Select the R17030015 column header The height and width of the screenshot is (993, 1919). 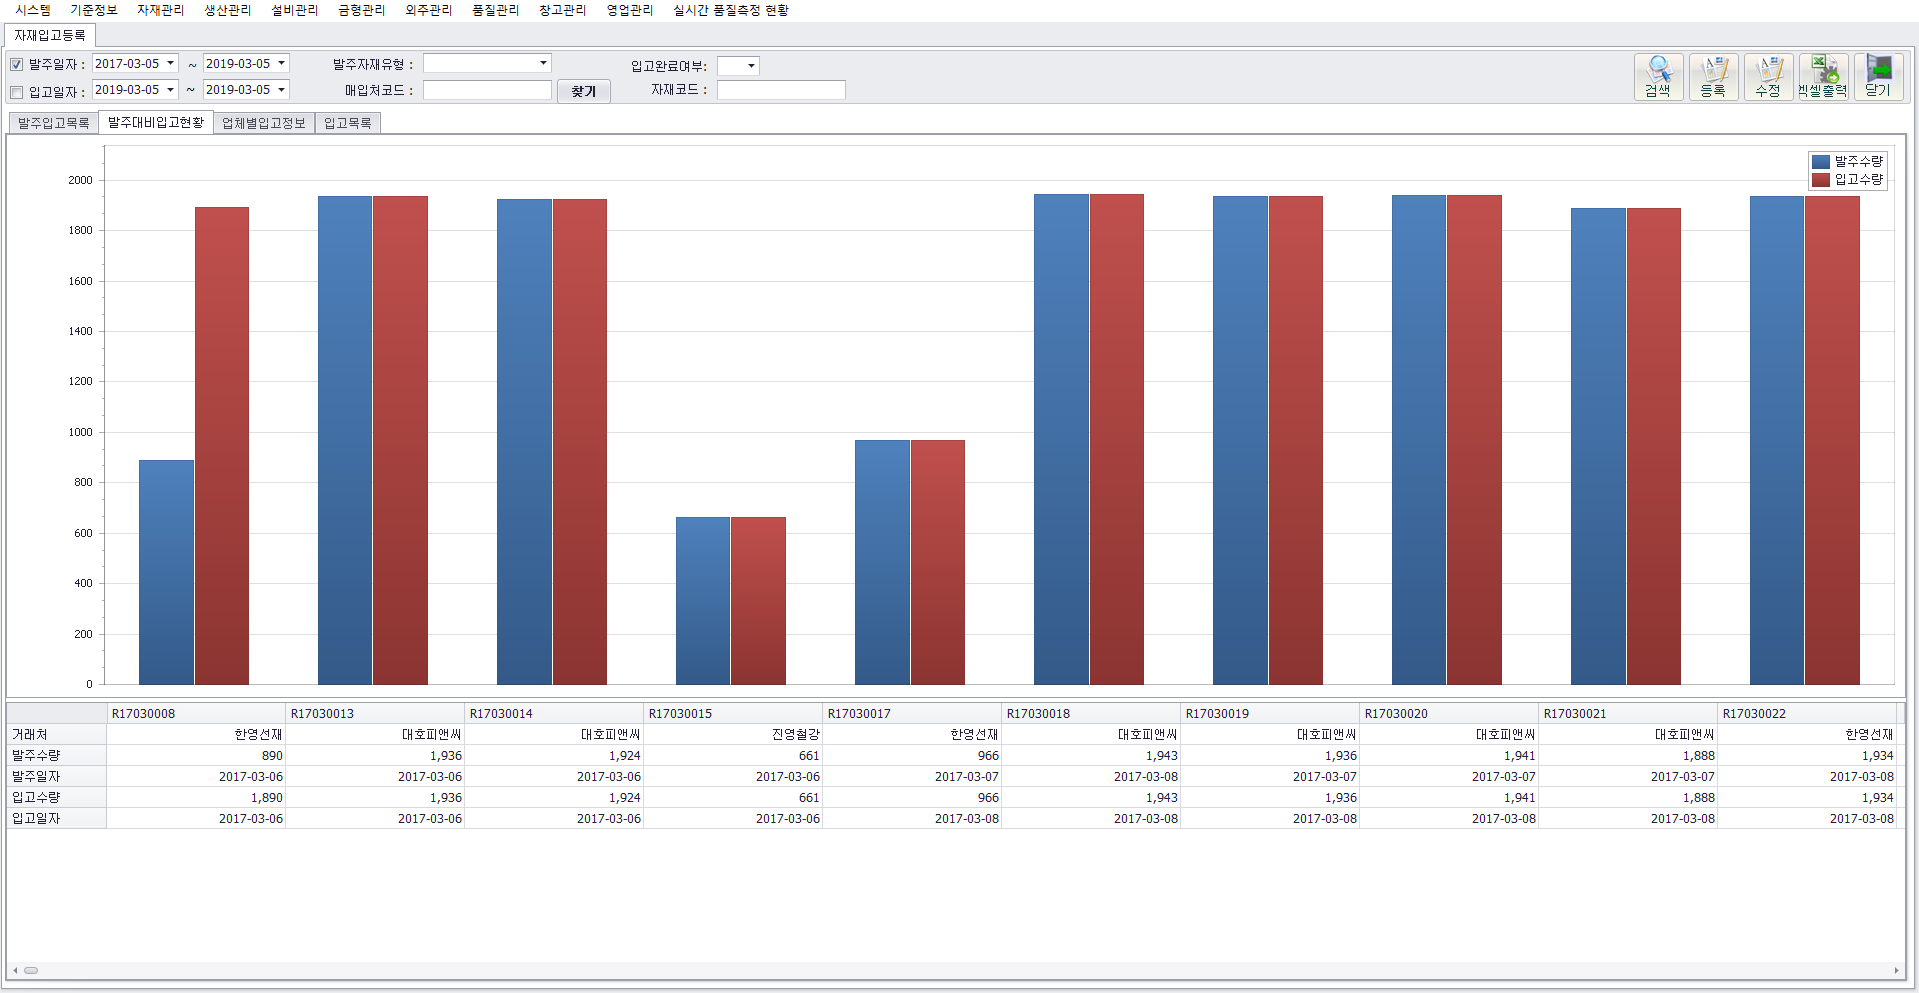tap(732, 713)
